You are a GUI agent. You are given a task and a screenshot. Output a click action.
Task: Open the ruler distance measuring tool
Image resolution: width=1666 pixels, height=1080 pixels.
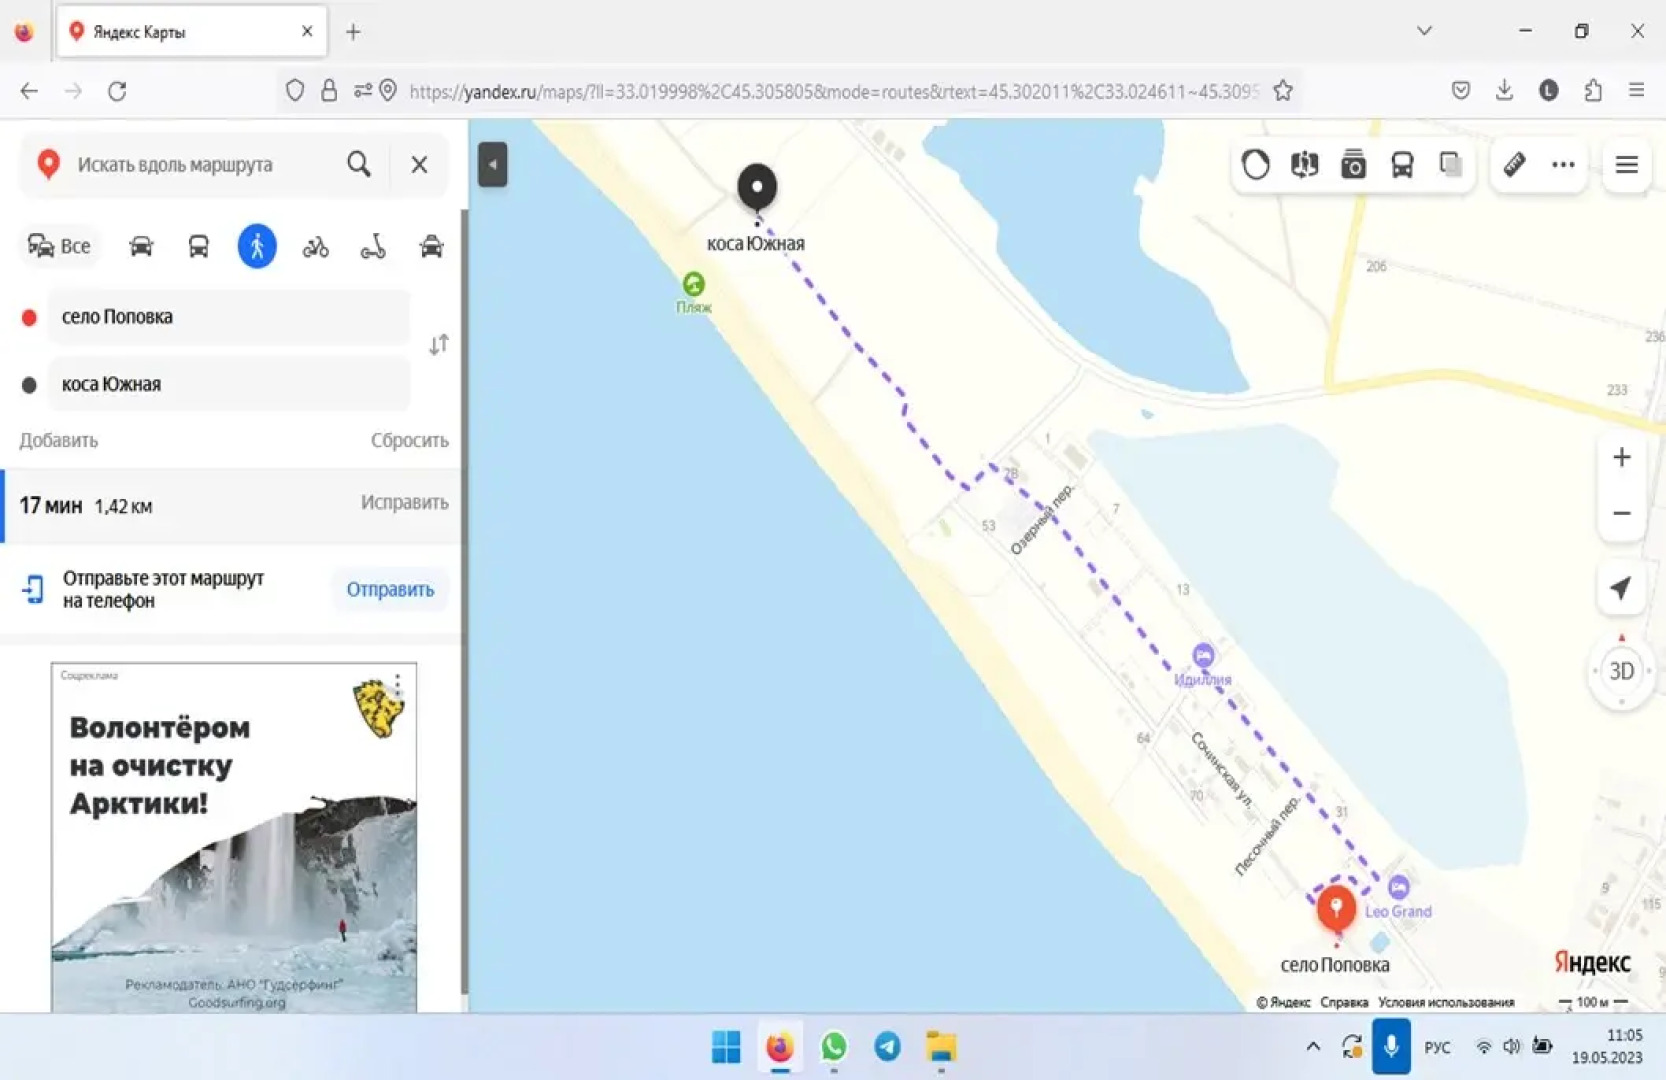[1514, 165]
